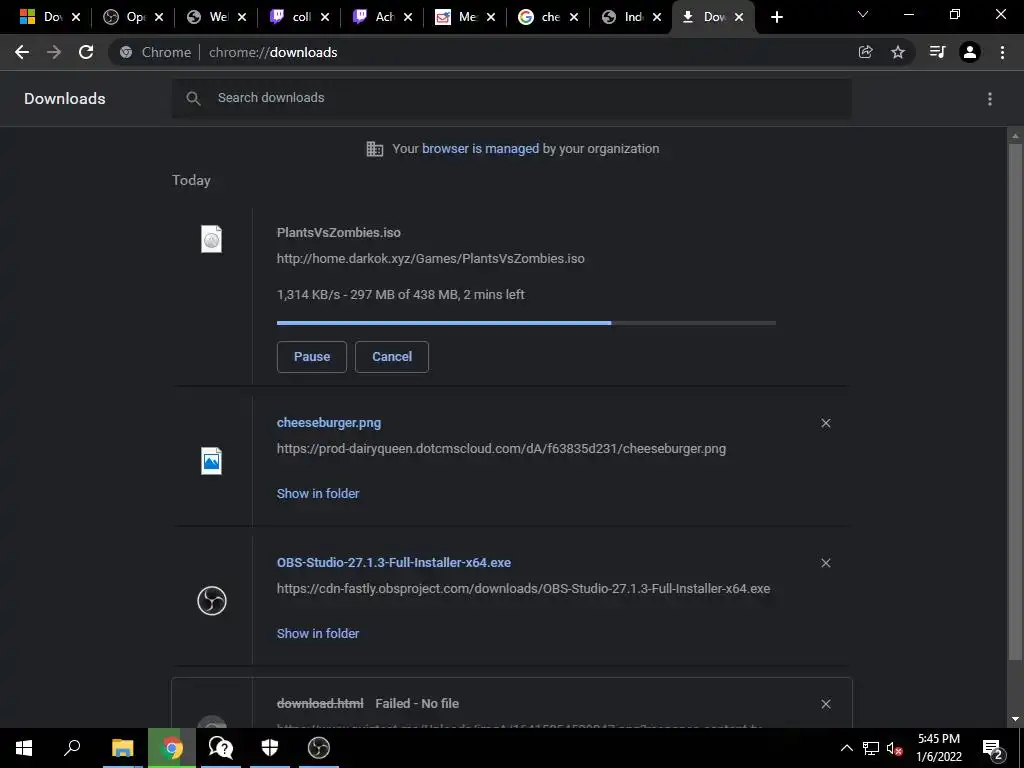Image resolution: width=1024 pixels, height=768 pixels.
Task: Click the cheeseburger.png image file icon
Action: [212, 461]
